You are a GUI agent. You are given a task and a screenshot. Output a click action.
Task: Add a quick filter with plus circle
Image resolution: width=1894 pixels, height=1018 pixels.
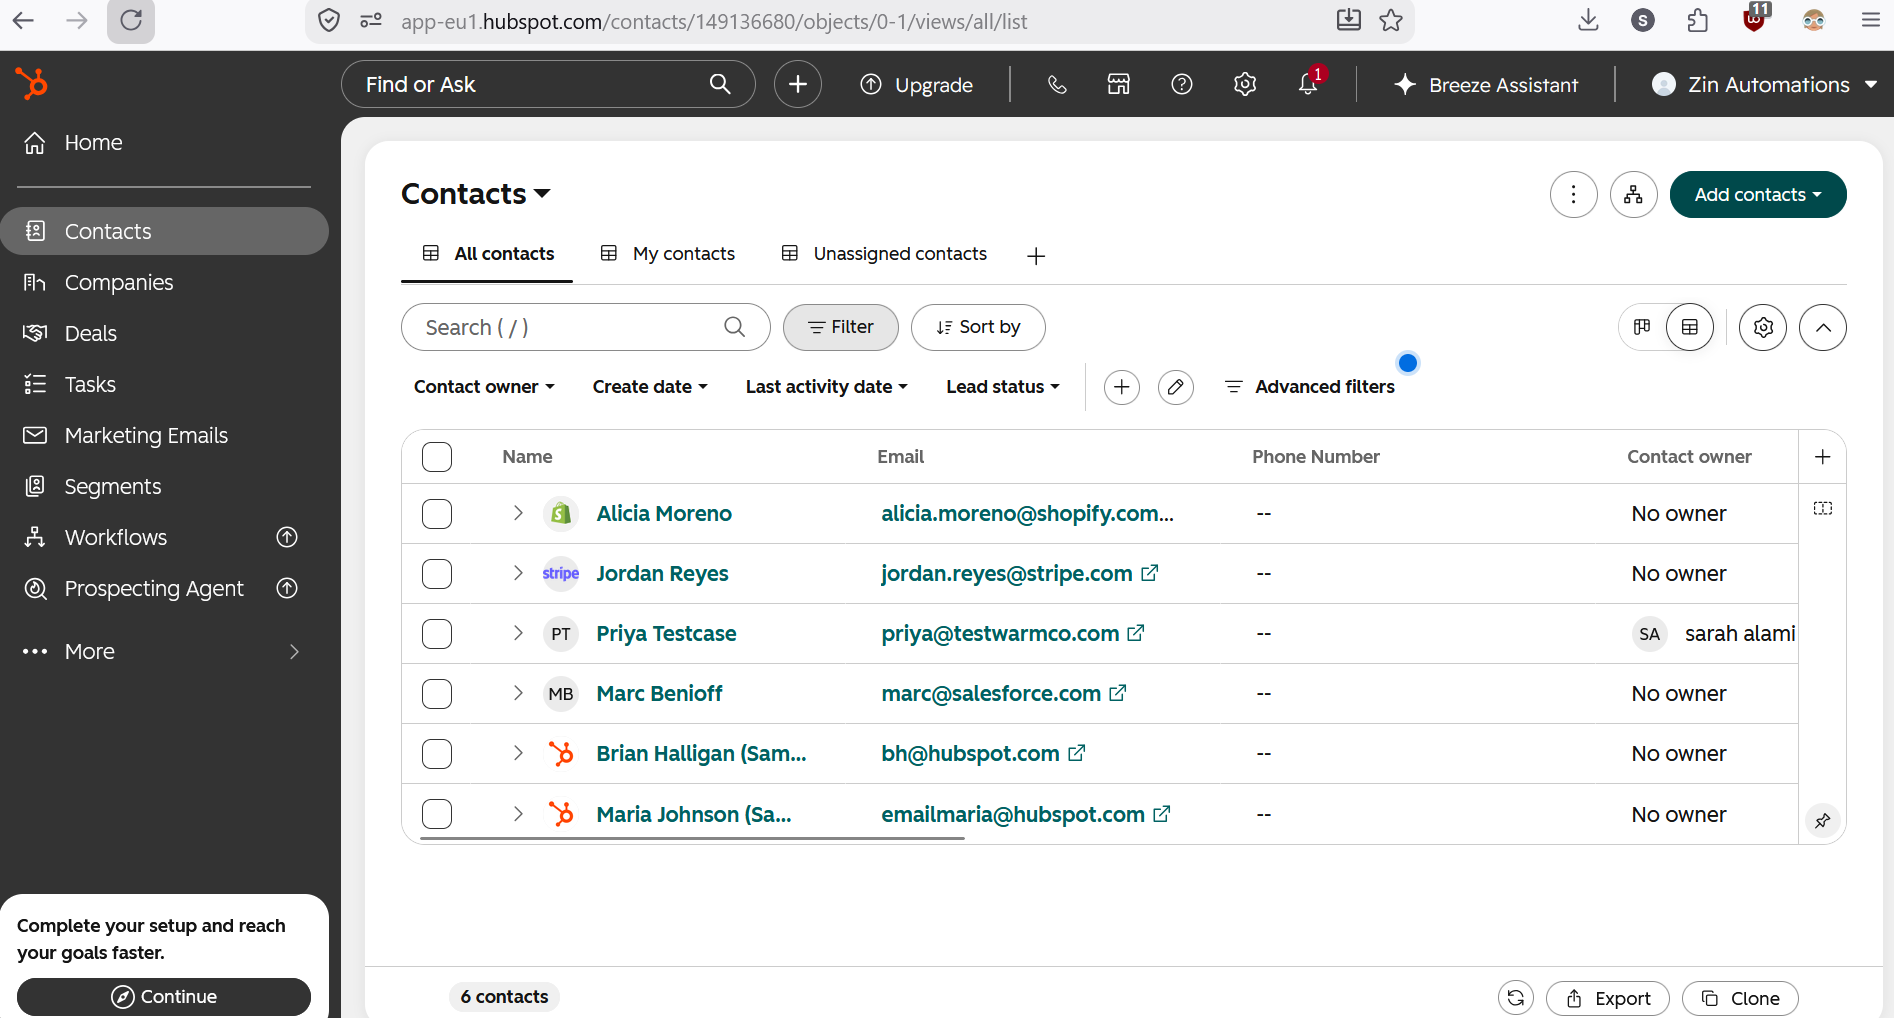point(1122,387)
